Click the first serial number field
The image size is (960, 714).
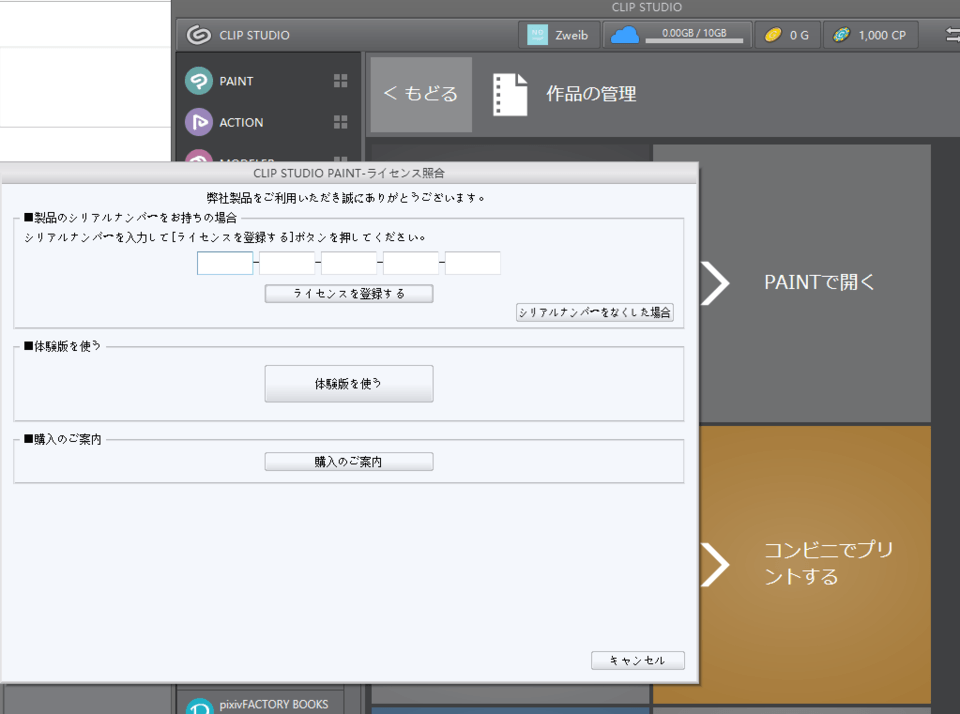(x=225, y=264)
